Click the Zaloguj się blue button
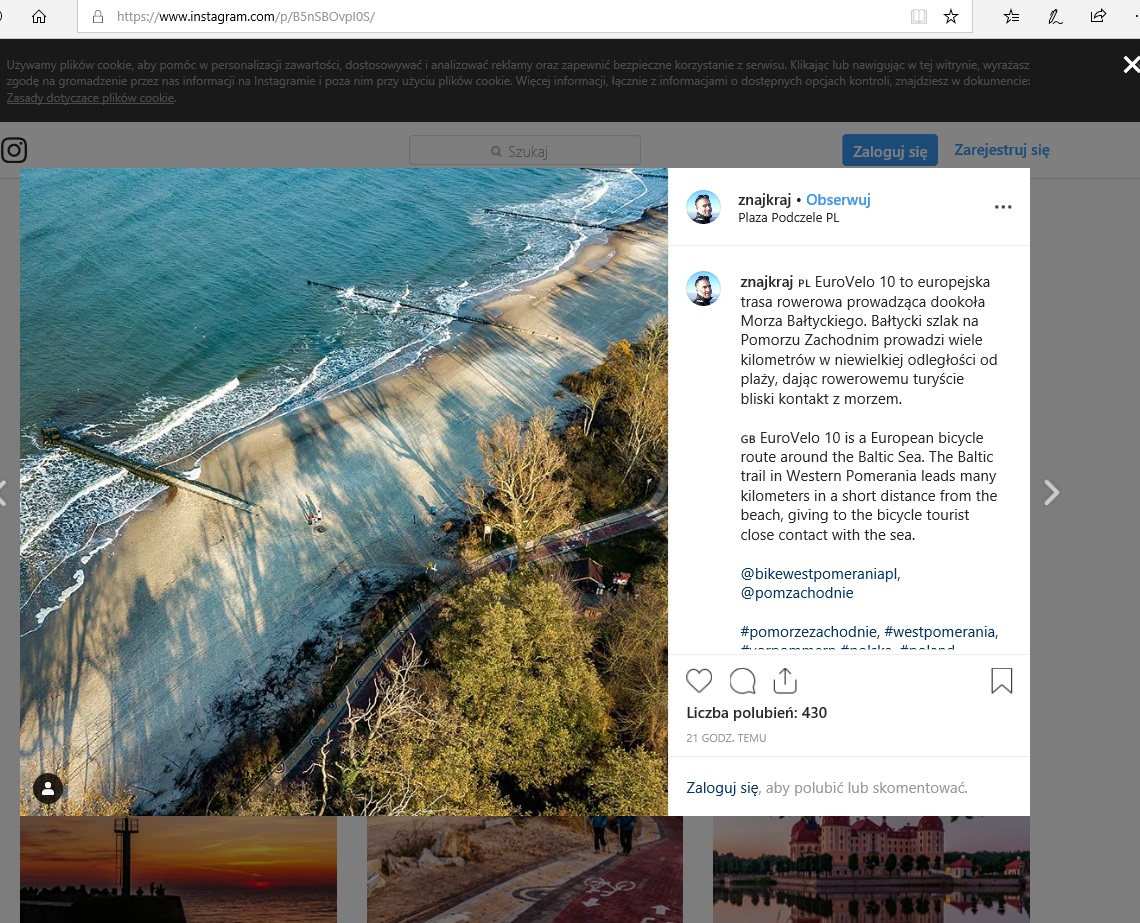Image resolution: width=1140 pixels, height=923 pixels. point(889,151)
